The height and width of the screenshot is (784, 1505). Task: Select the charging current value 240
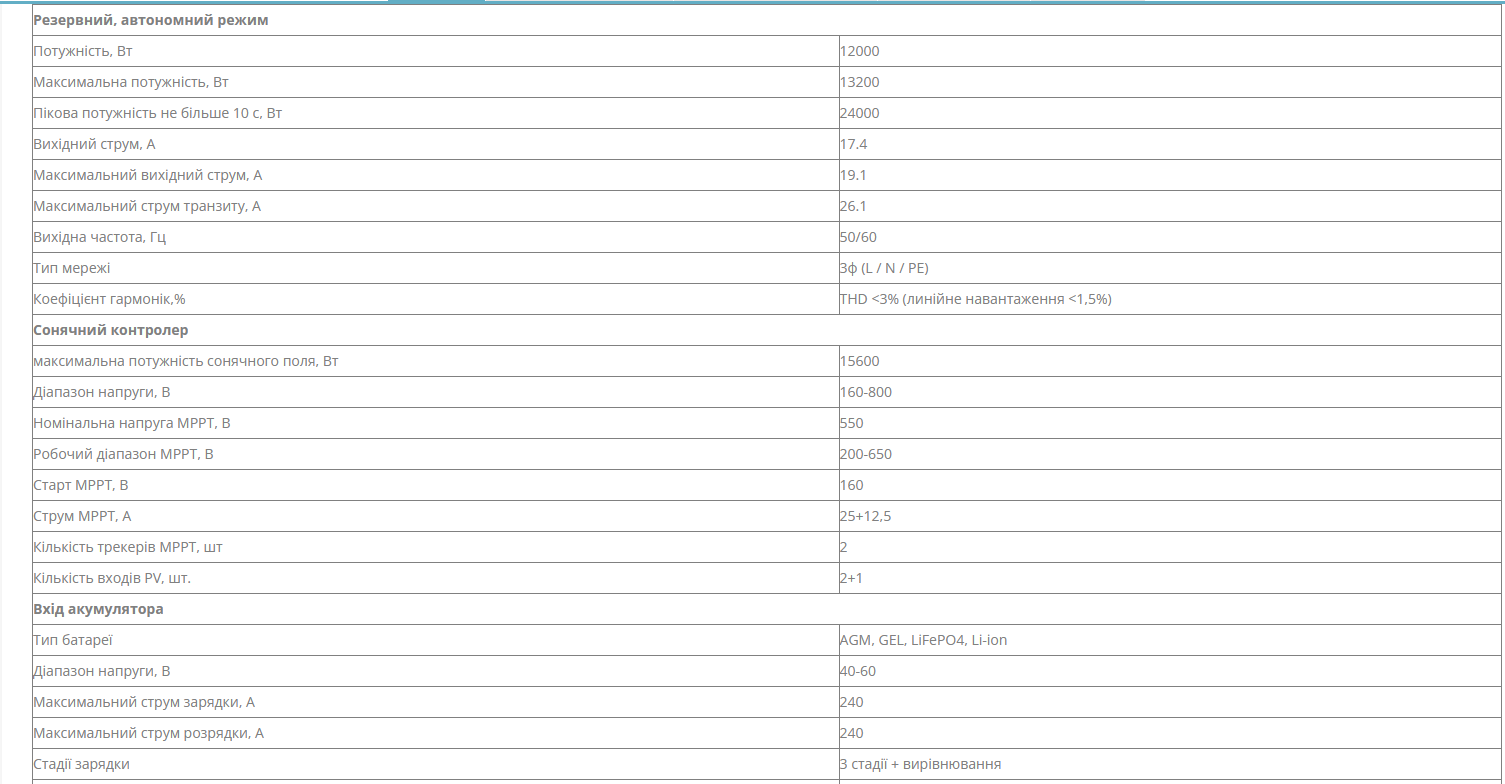pos(852,702)
